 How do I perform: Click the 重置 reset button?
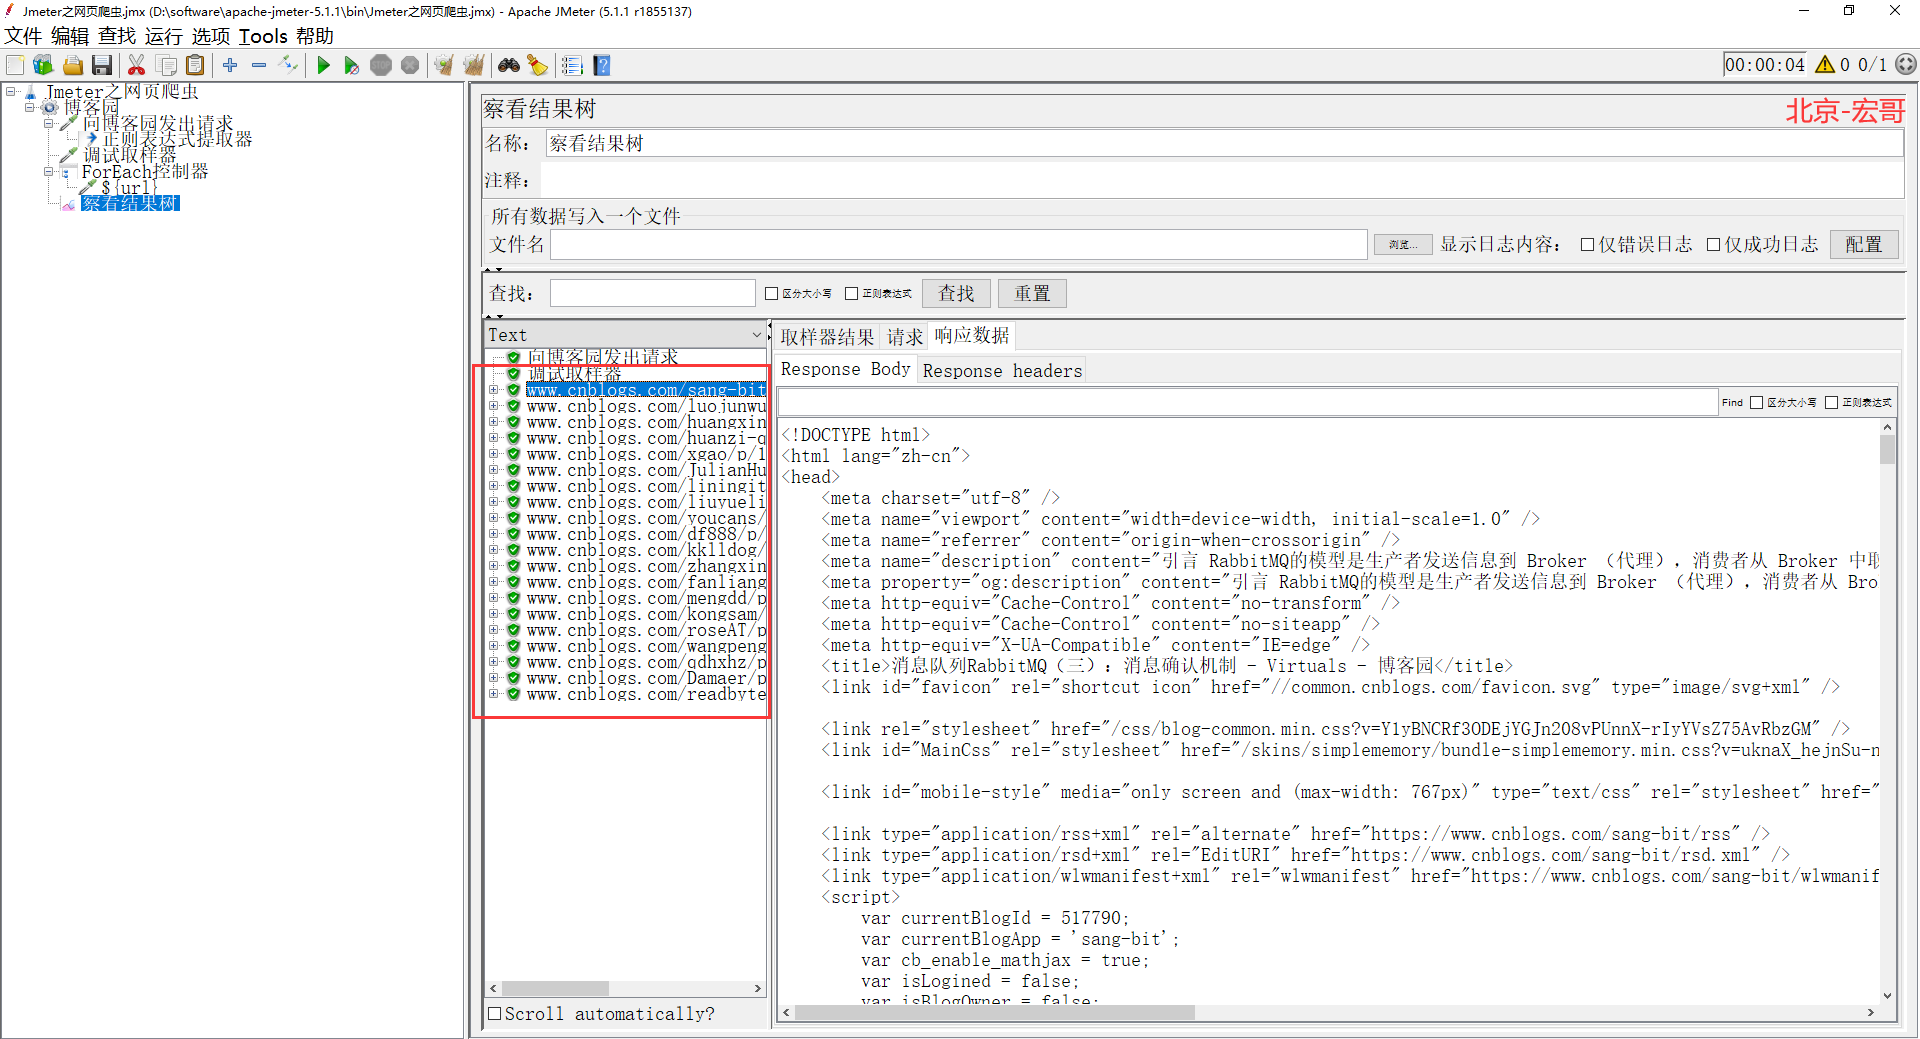(1032, 293)
